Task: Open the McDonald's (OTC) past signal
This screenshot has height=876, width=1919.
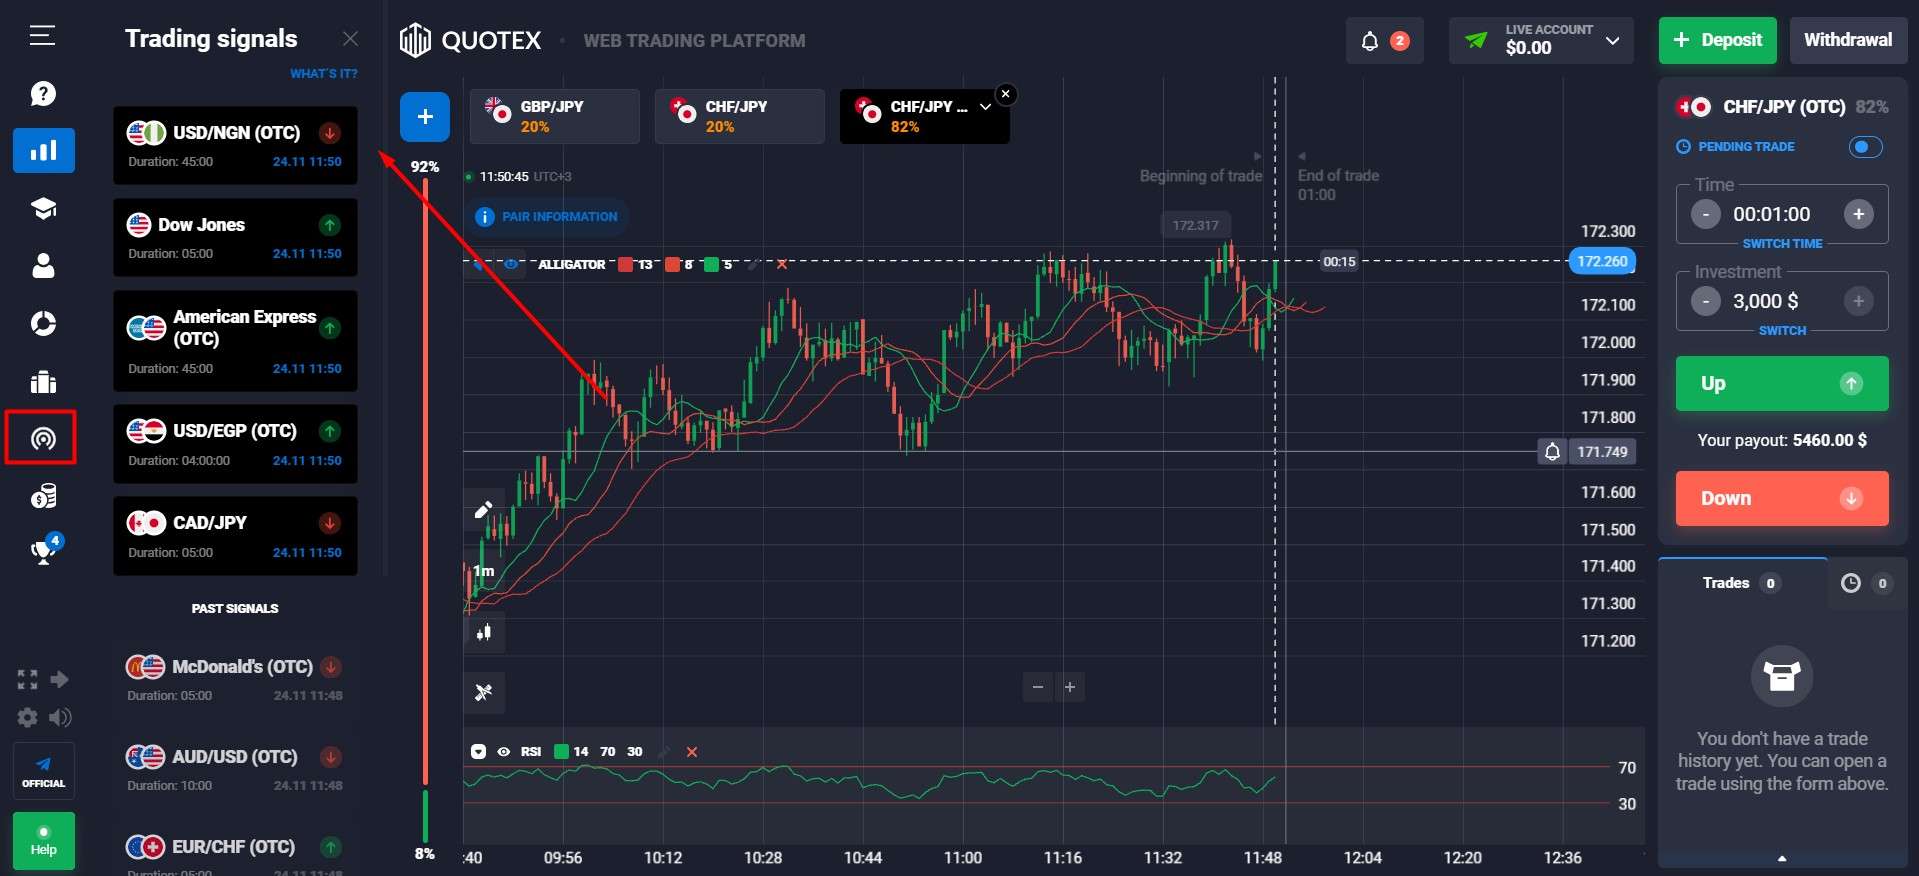Action: [235, 680]
